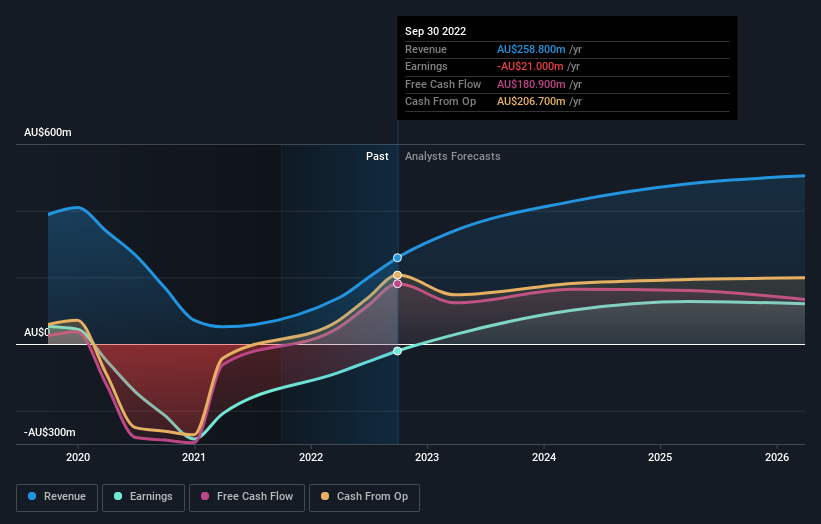Click the Analysts Forecasts label
The height and width of the screenshot is (524, 821).
click(452, 156)
